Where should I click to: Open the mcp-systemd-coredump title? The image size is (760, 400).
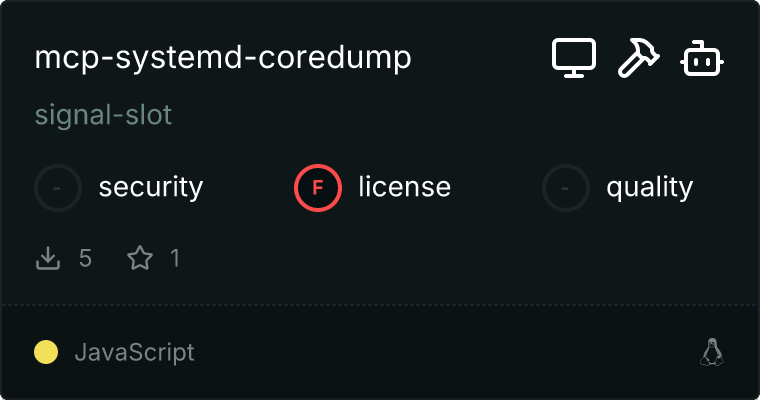tap(223, 58)
